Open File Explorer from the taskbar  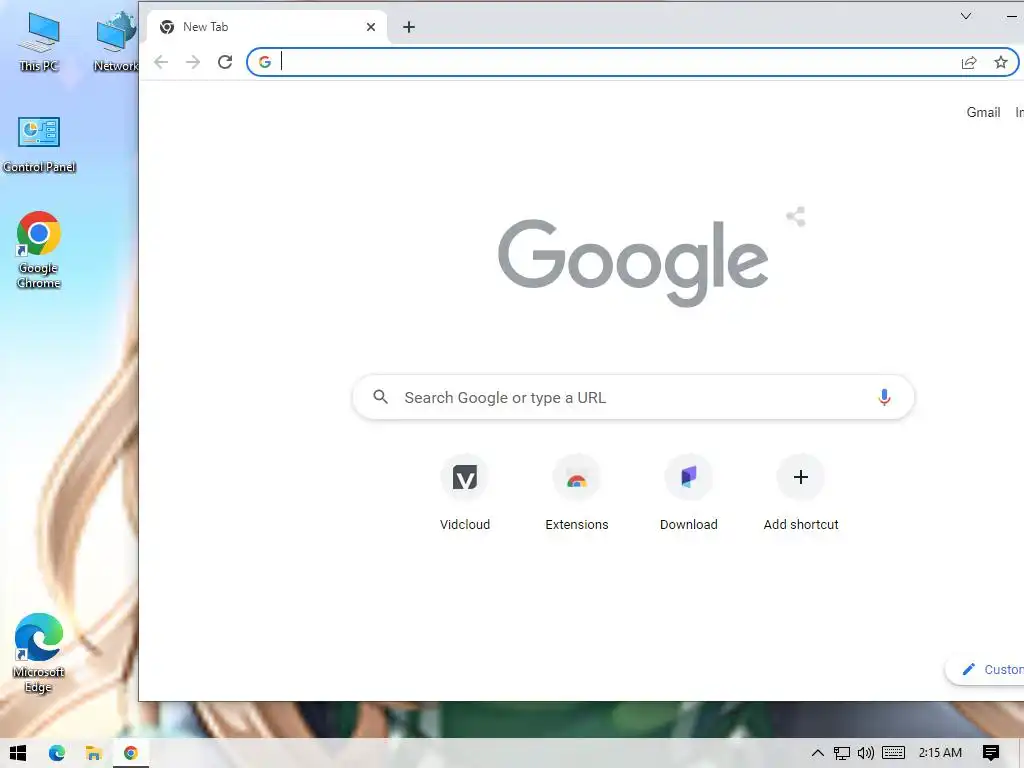93,753
